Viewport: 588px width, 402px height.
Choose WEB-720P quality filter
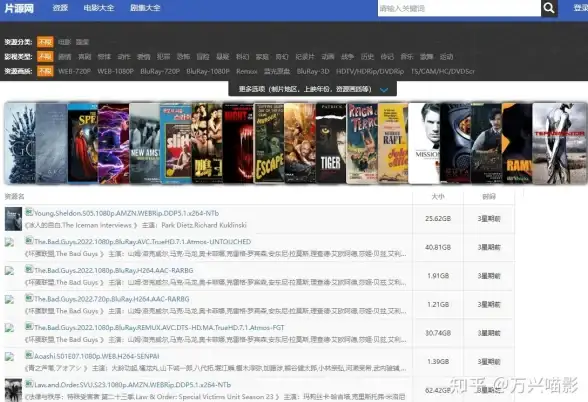tap(74, 71)
